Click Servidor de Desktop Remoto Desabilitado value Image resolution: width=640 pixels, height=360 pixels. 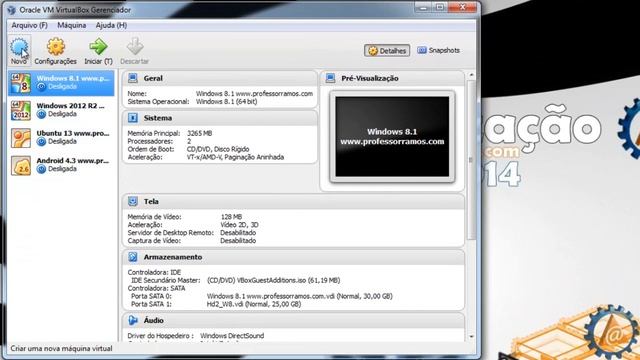tap(238, 233)
